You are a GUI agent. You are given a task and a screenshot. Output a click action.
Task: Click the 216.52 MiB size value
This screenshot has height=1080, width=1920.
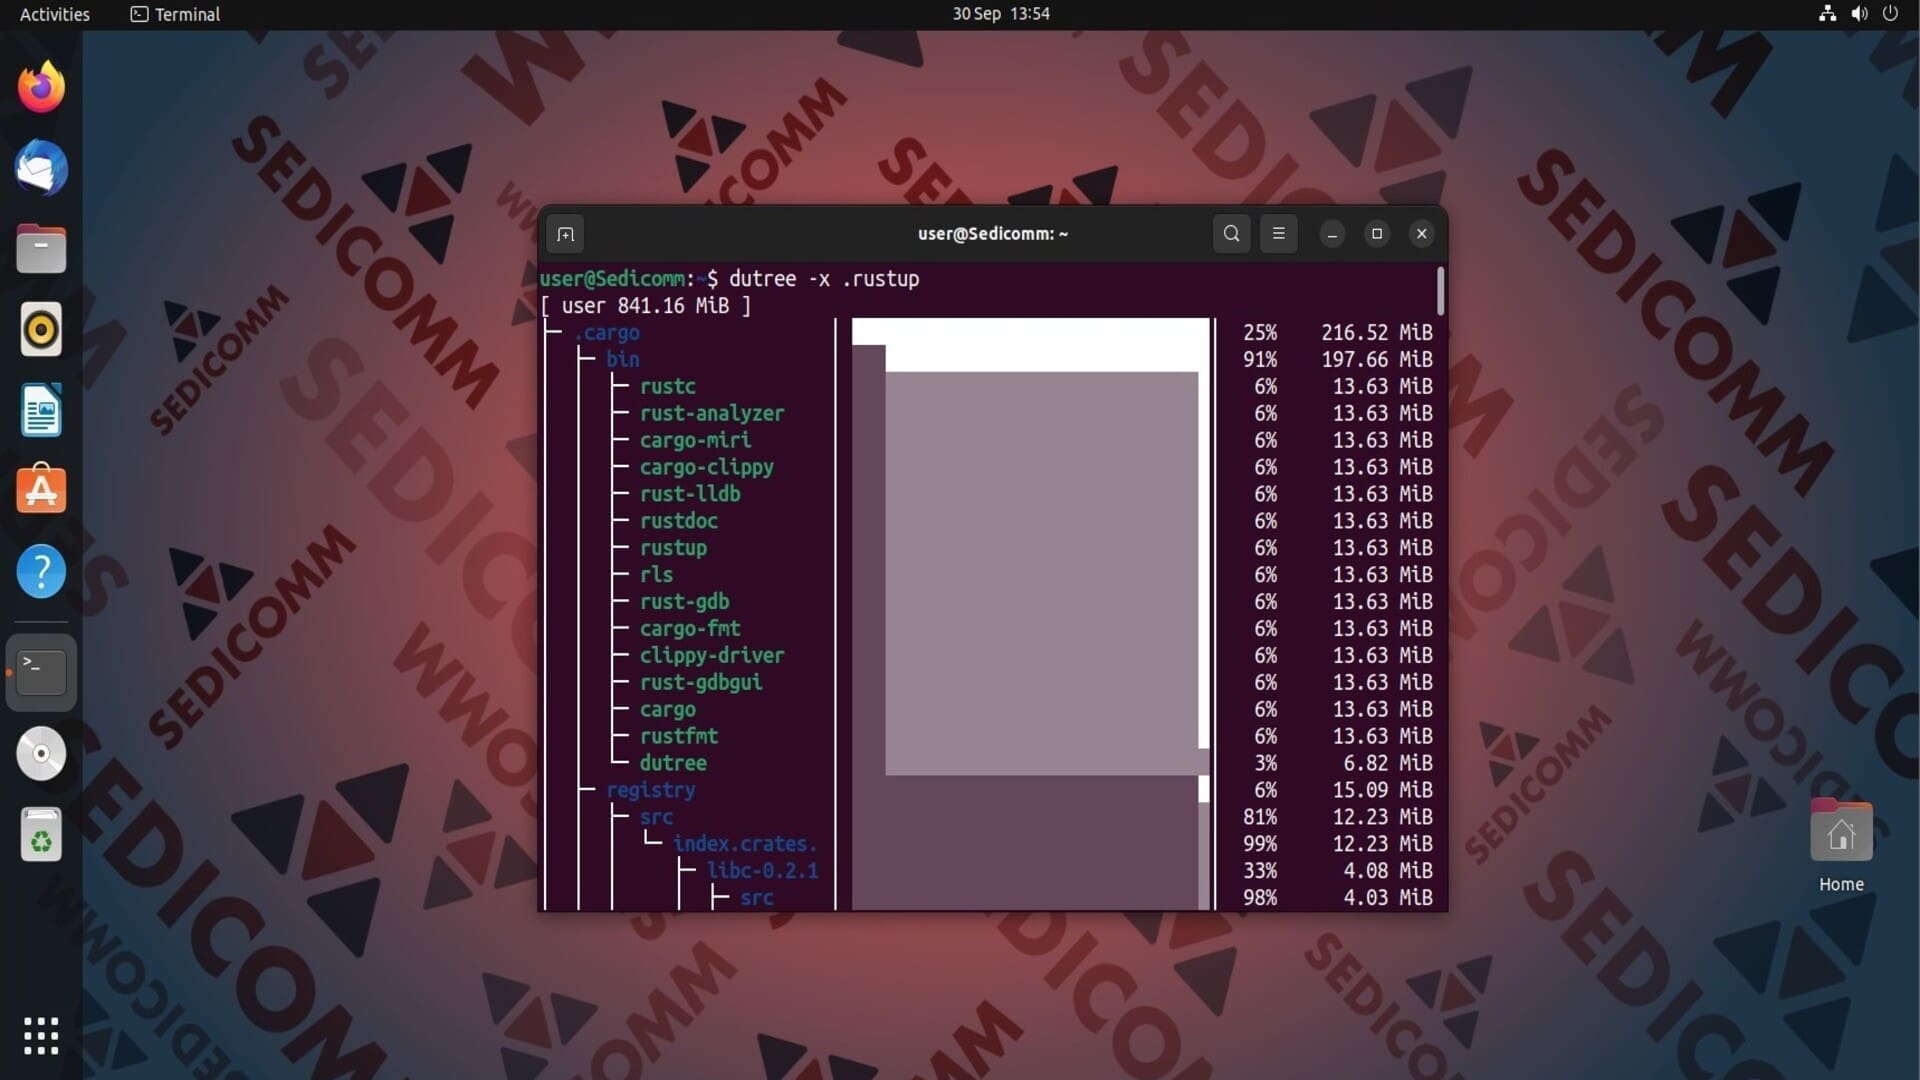tap(1377, 333)
